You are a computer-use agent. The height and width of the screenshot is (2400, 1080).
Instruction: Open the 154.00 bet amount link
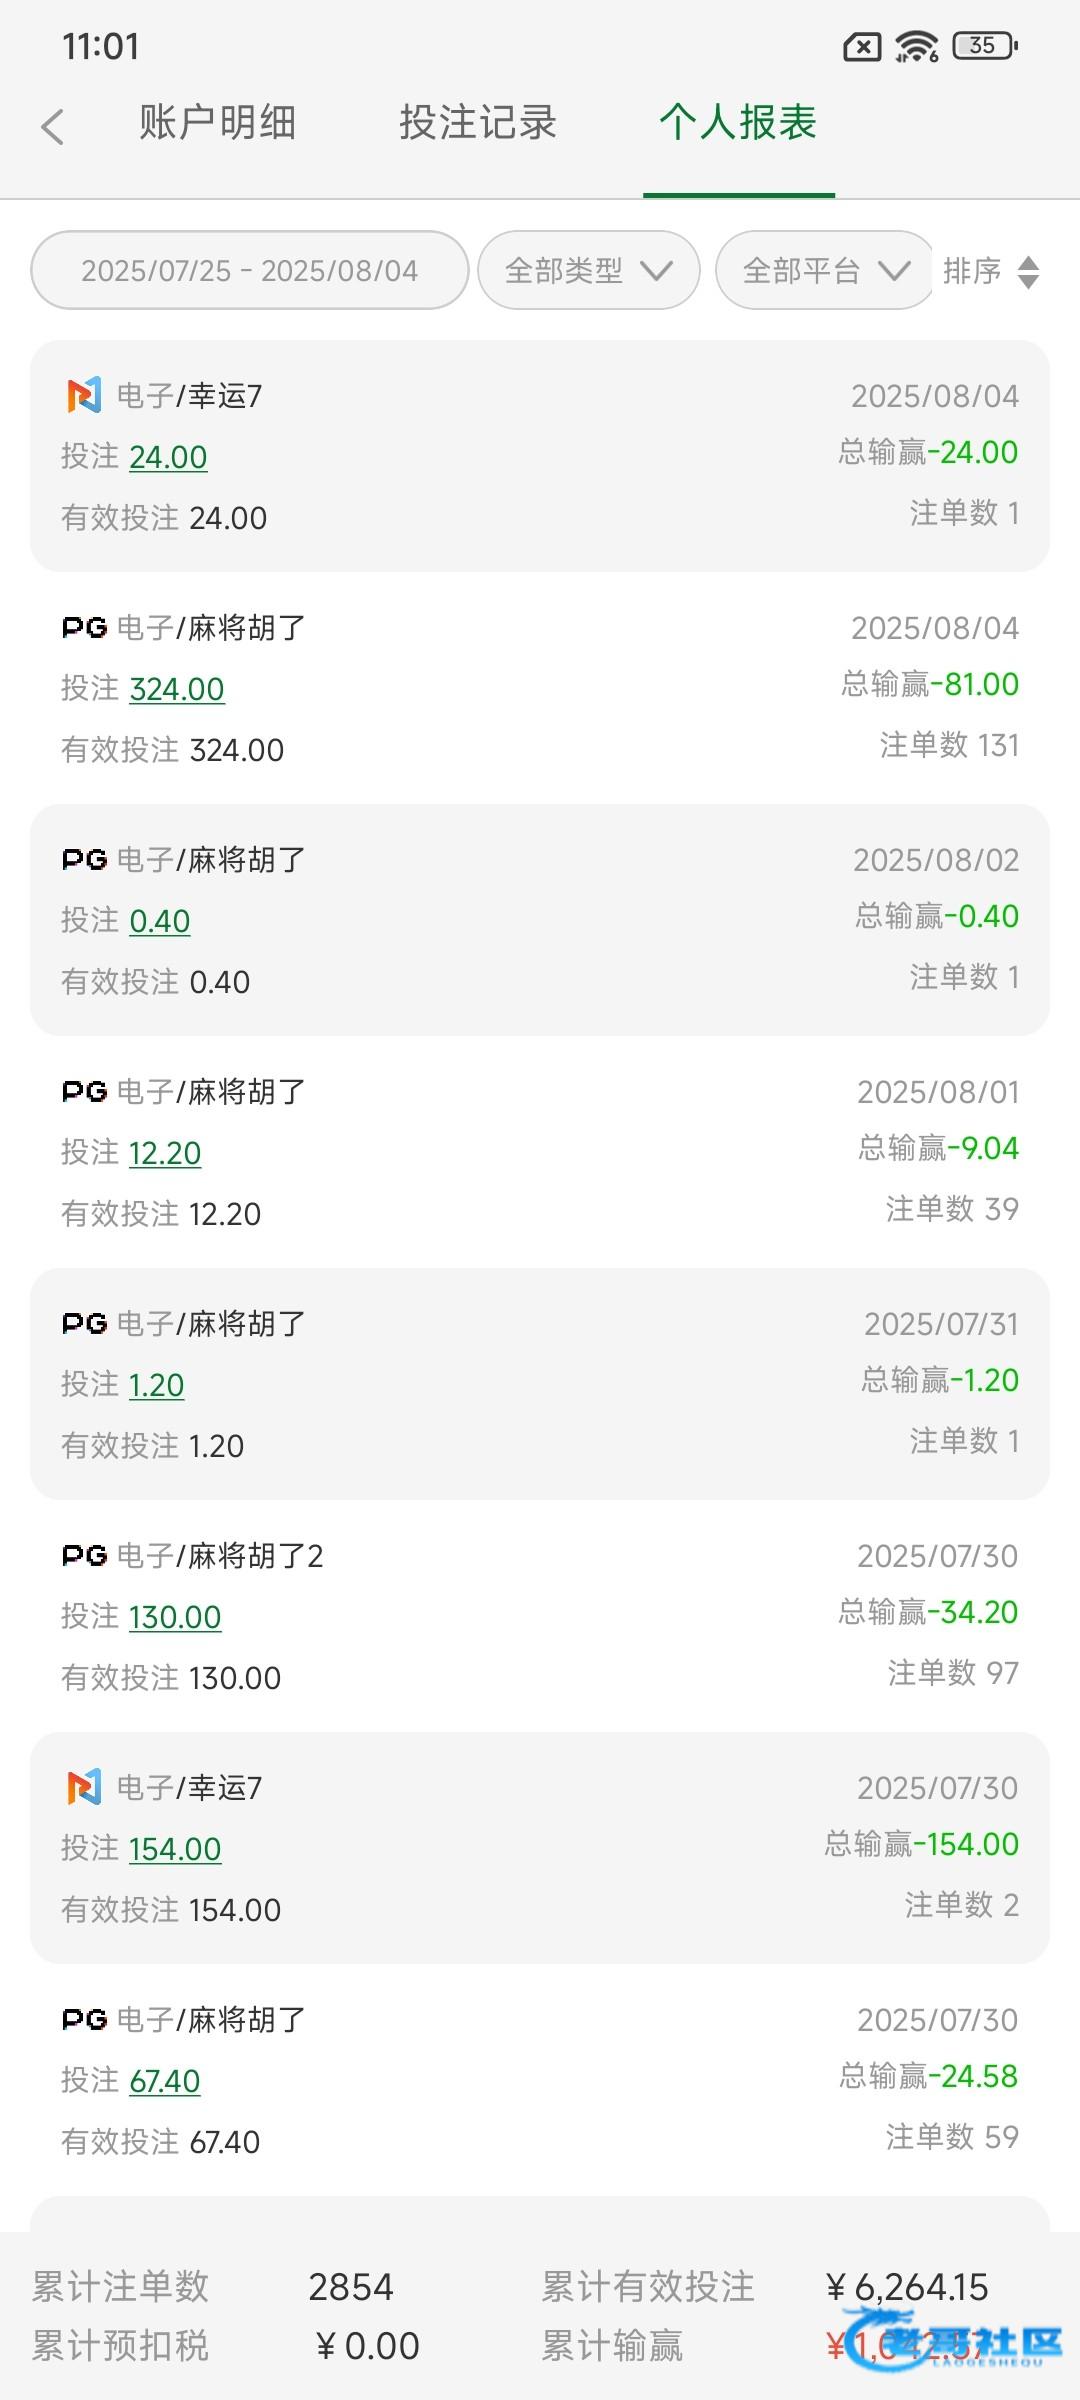click(175, 1849)
